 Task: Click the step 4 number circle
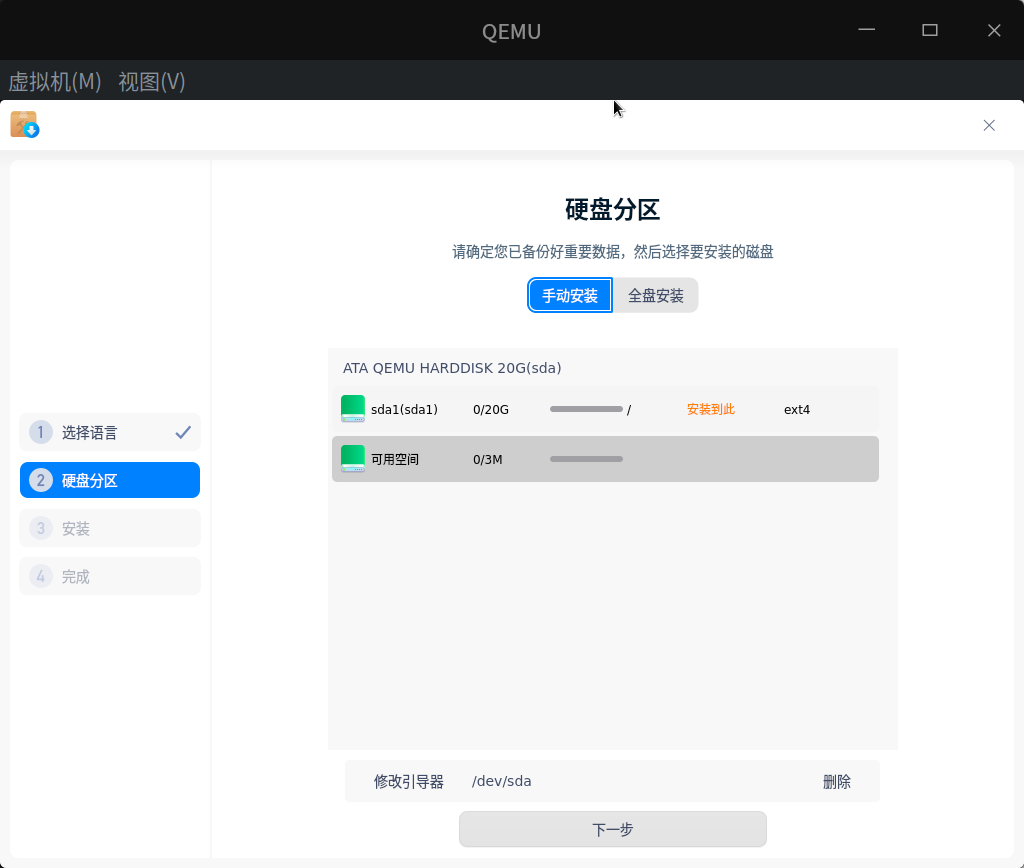pyautogui.click(x=41, y=576)
